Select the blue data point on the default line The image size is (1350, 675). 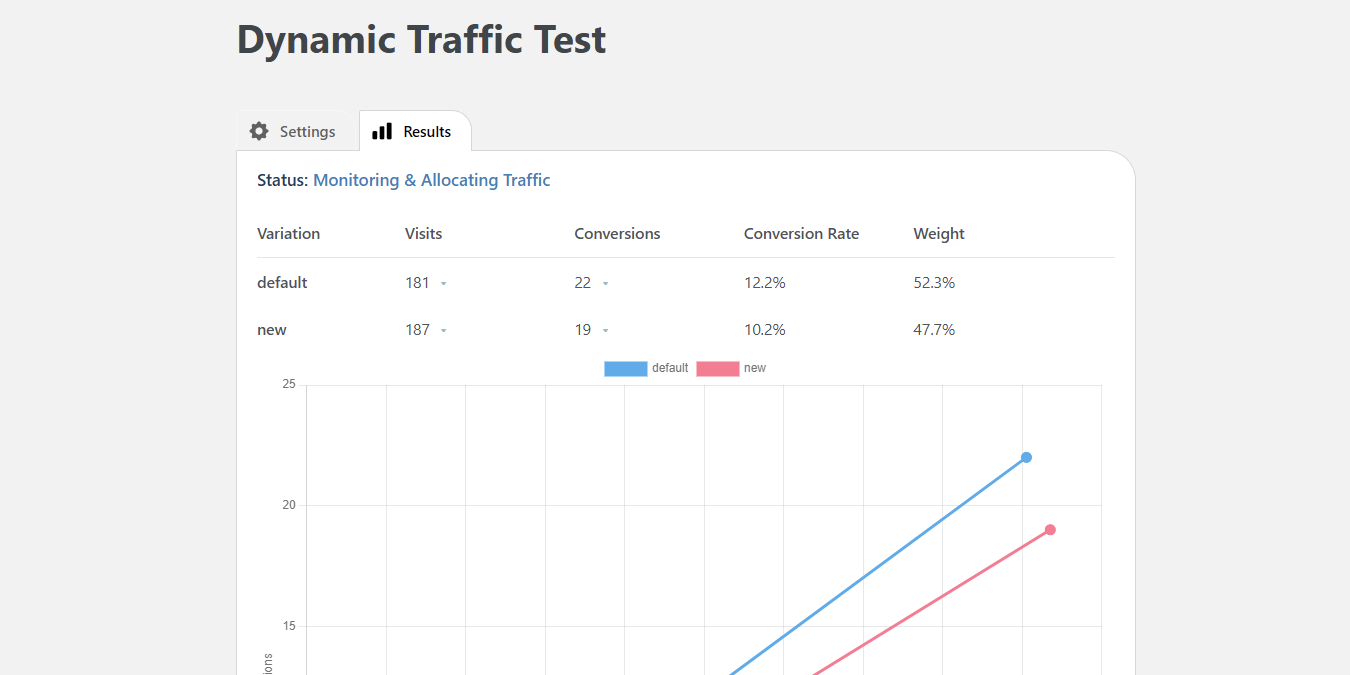(1026, 457)
